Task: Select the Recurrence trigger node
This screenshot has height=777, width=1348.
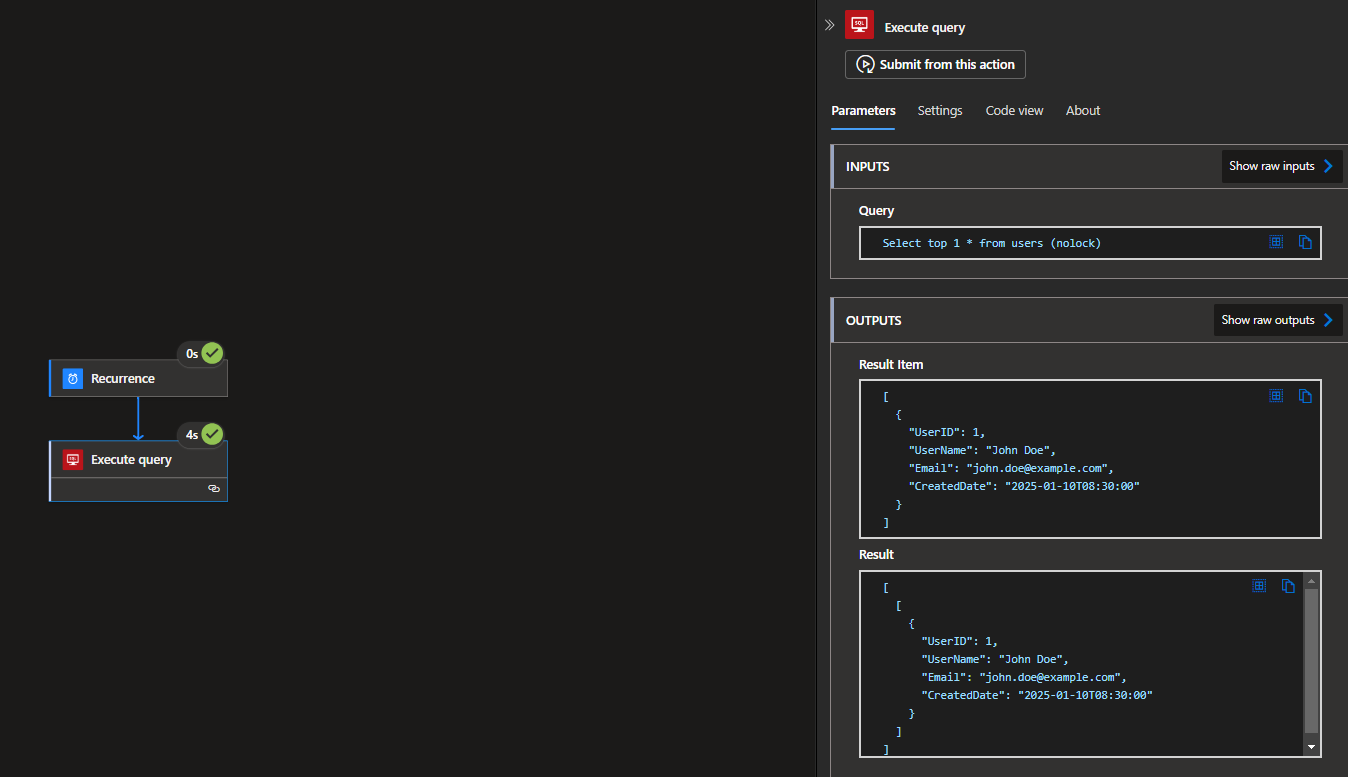Action: (139, 379)
